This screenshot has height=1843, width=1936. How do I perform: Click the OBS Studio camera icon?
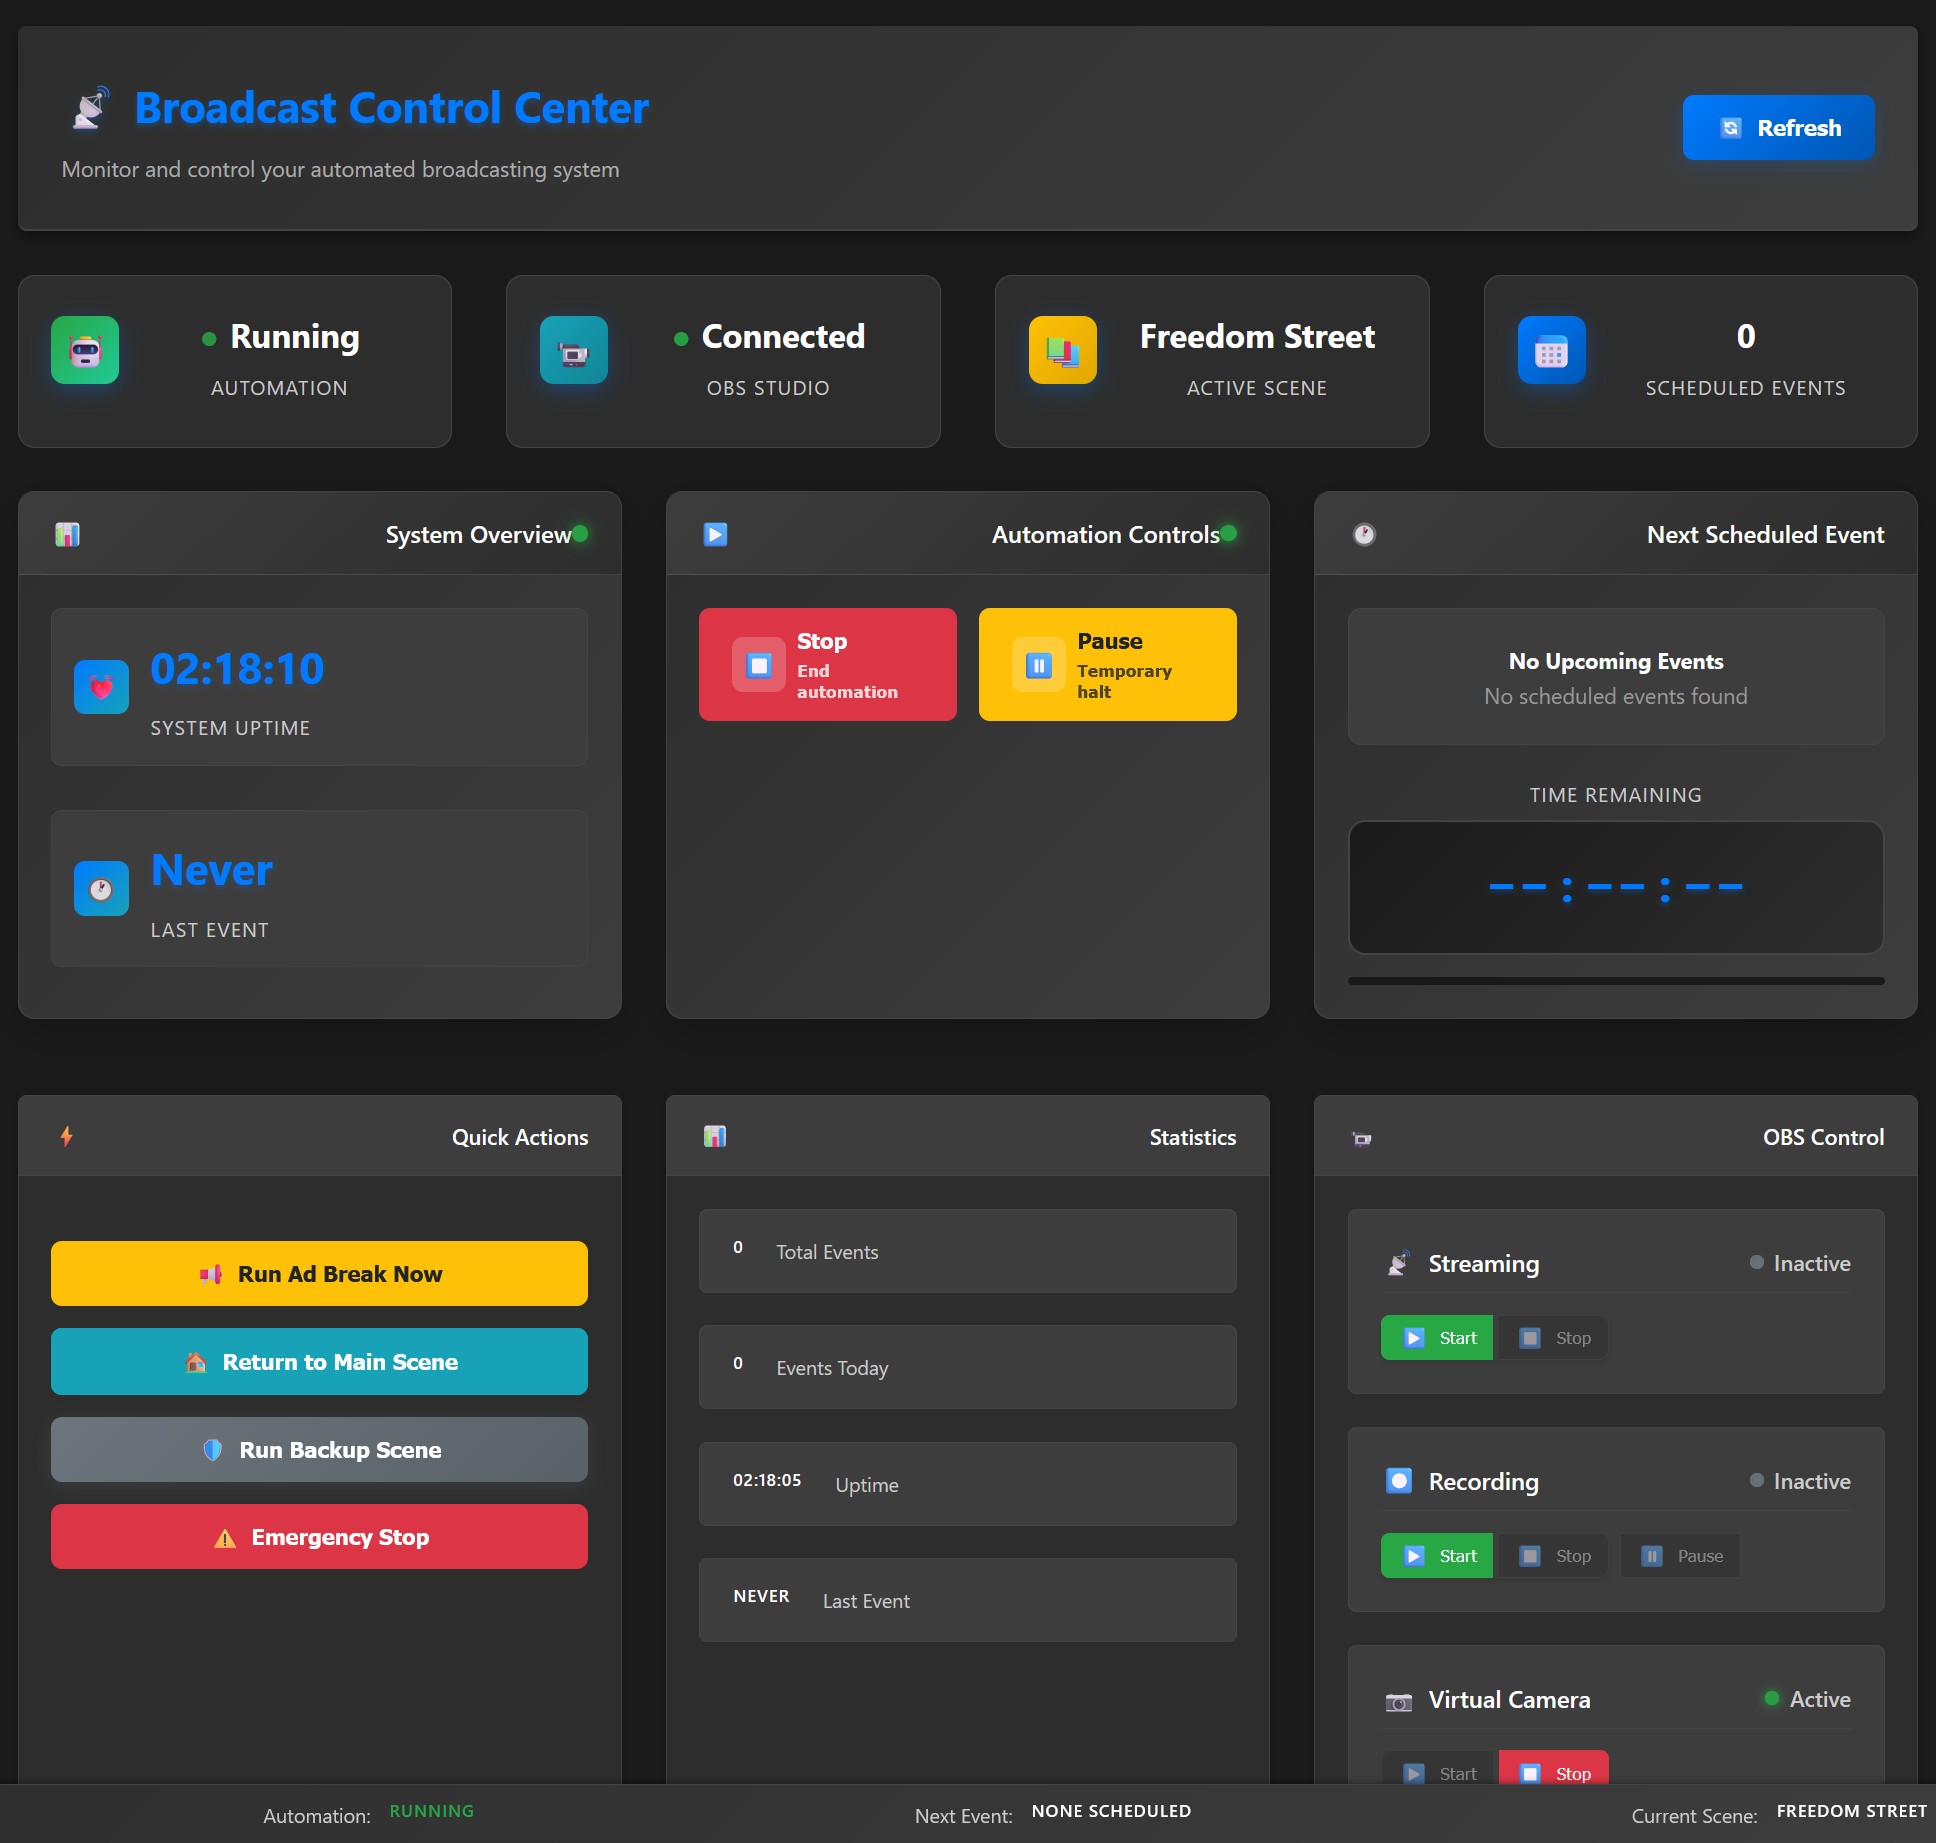point(573,350)
